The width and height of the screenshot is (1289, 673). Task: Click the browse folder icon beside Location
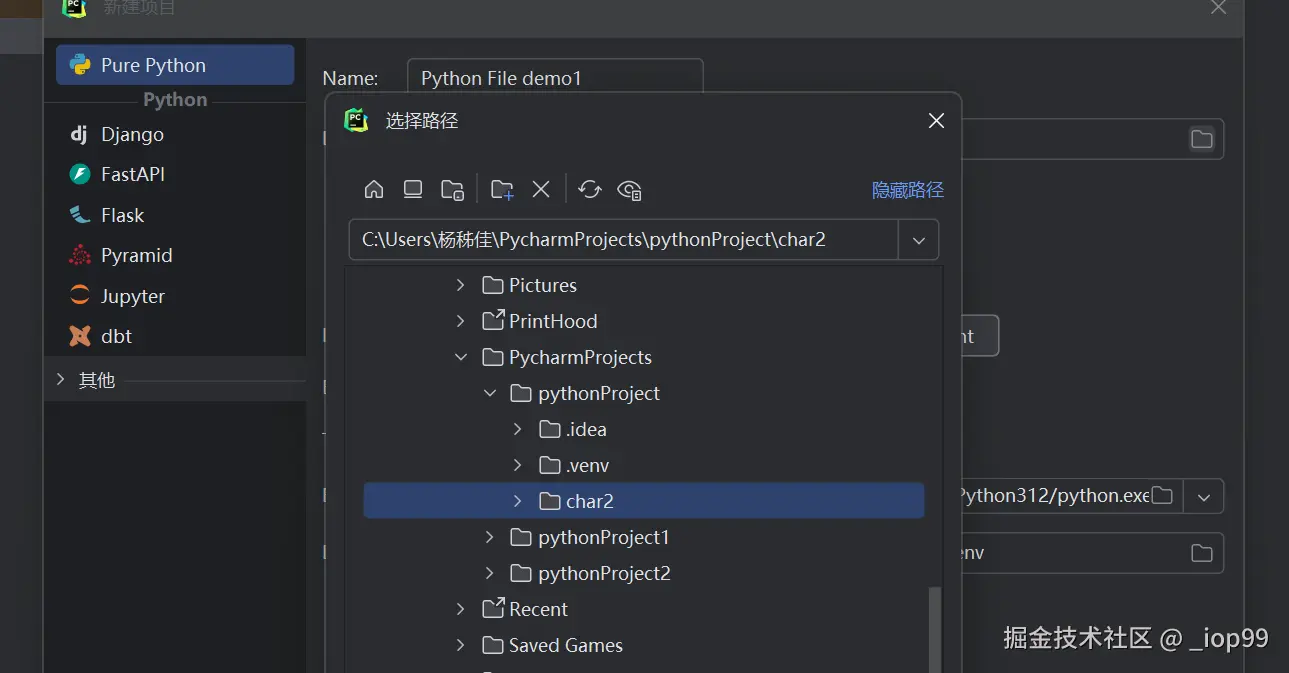click(1201, 139)
